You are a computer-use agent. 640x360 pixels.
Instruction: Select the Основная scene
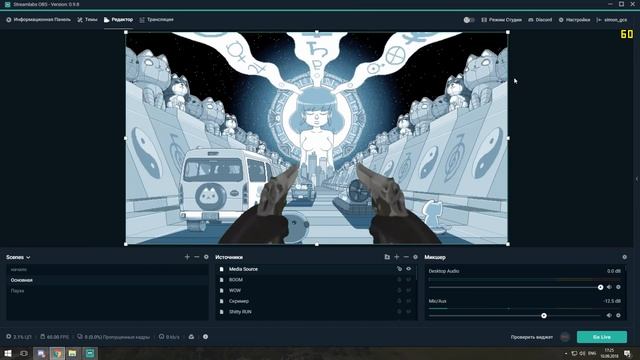point(107,280)
